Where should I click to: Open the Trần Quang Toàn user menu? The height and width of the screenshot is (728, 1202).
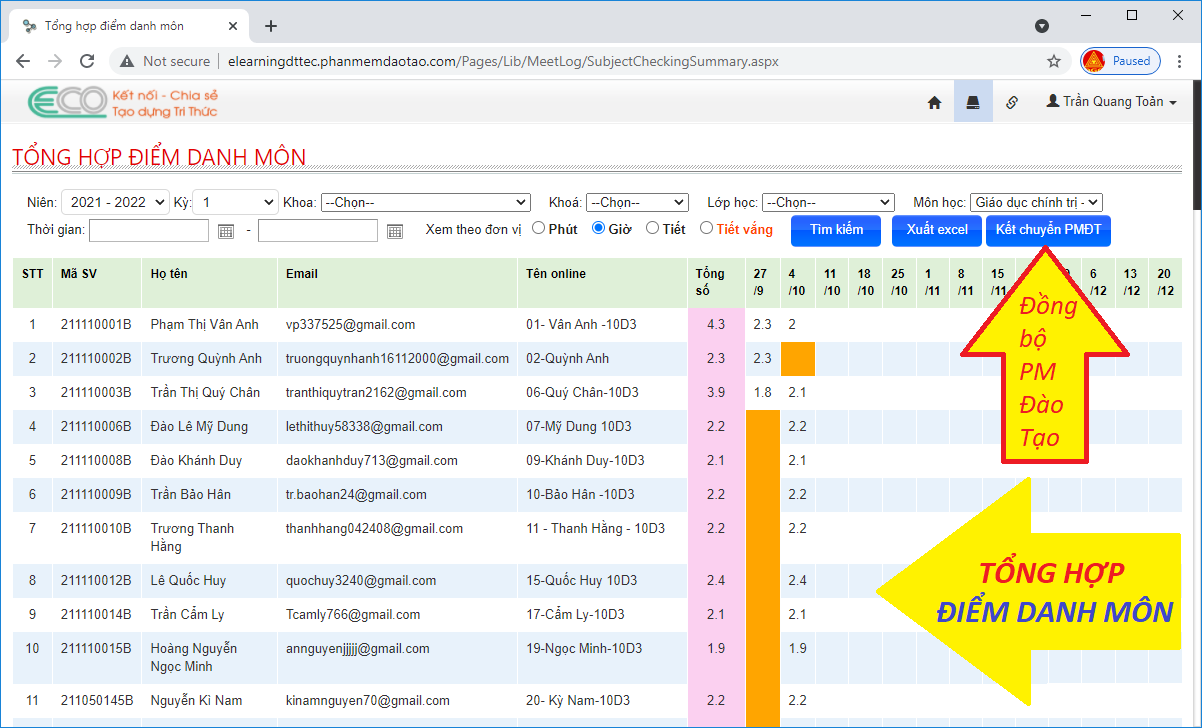(1111, 102)
